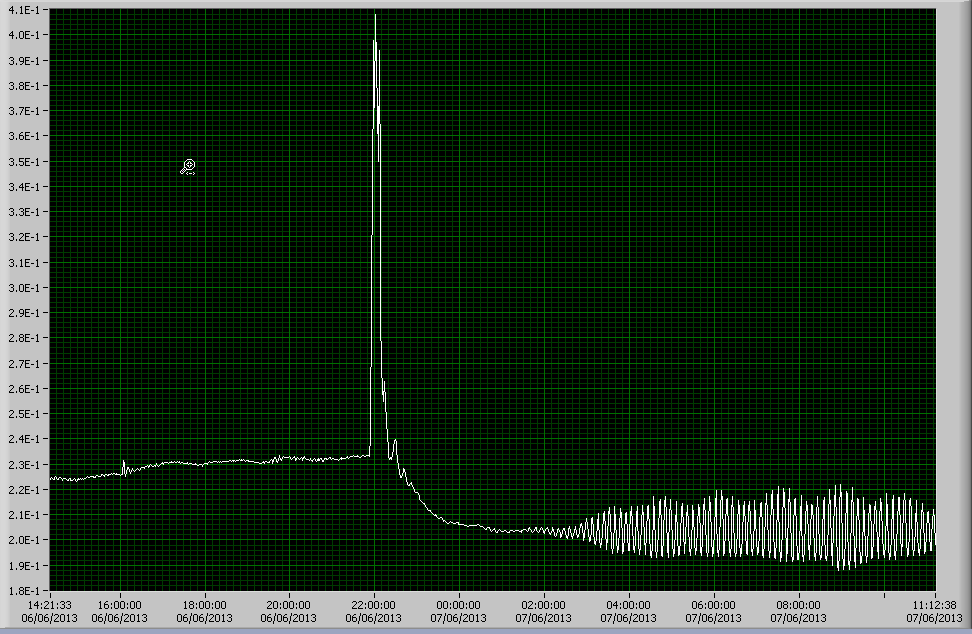
Task: Click the 2.0E-1 Y-axis label
Action: [23, 540]
